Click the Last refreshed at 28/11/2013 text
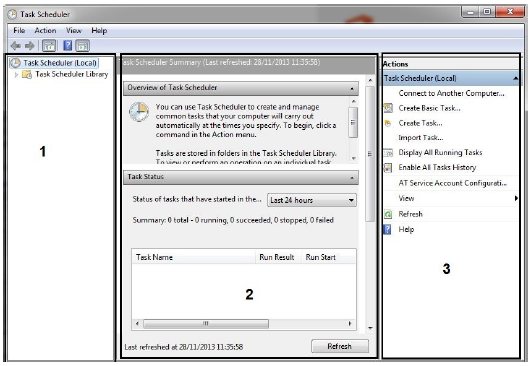Image resolution: width=530 pixels, height=366 pixels. pos(184,347)
